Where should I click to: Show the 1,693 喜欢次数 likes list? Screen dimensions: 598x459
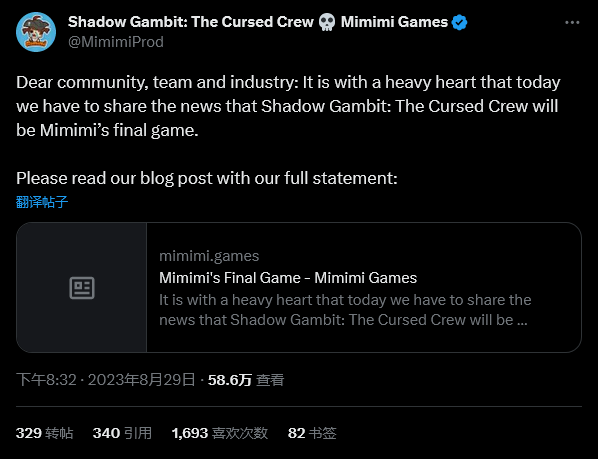220,433
